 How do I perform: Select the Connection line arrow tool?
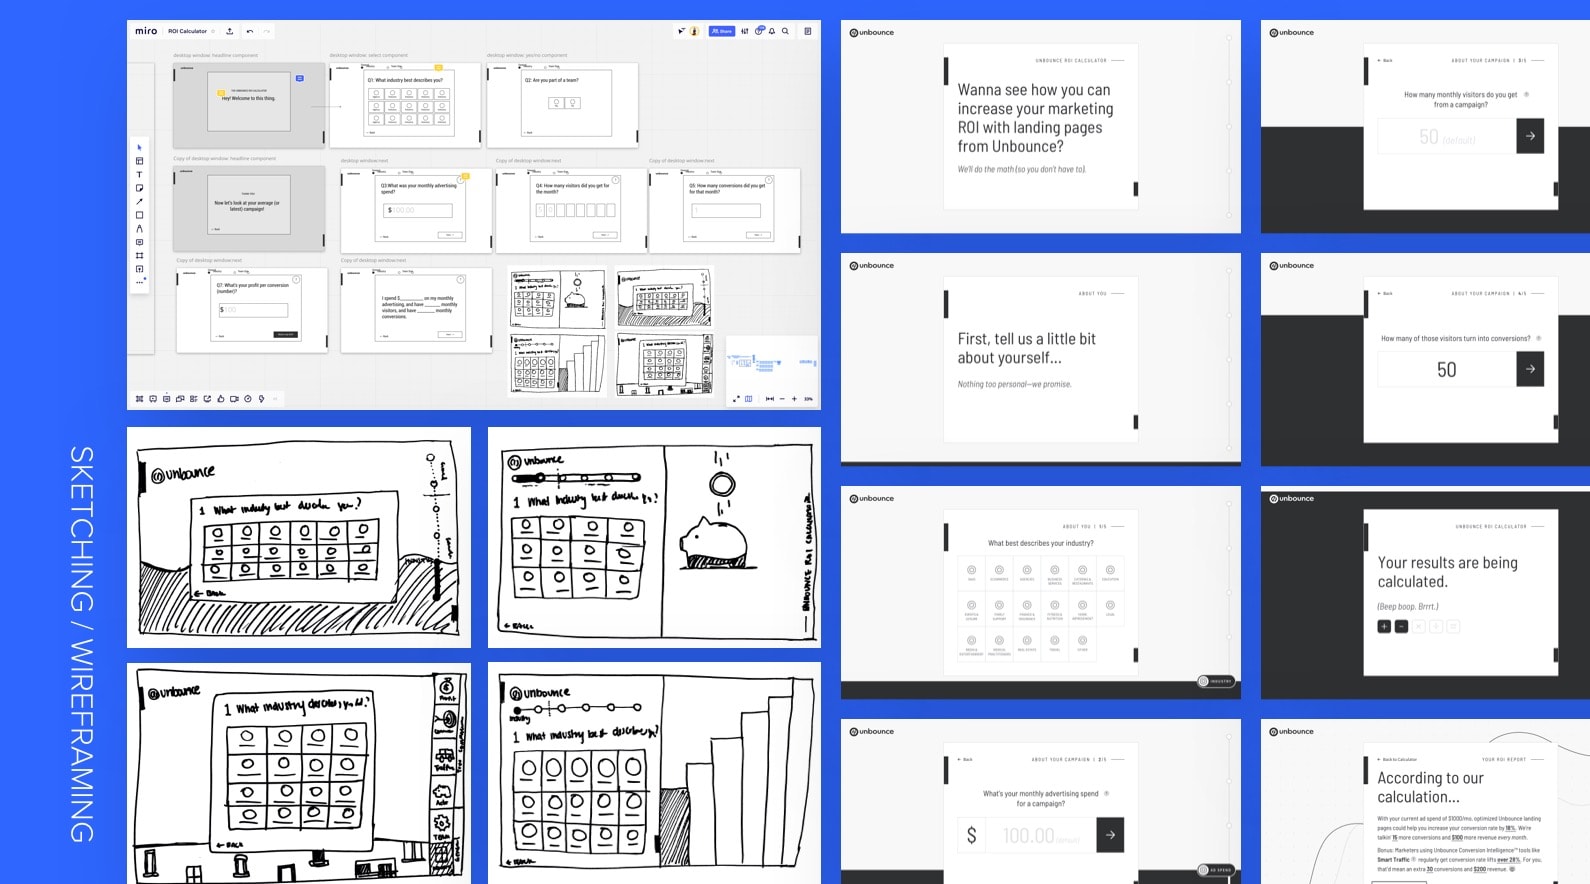(x=139, y=201)
